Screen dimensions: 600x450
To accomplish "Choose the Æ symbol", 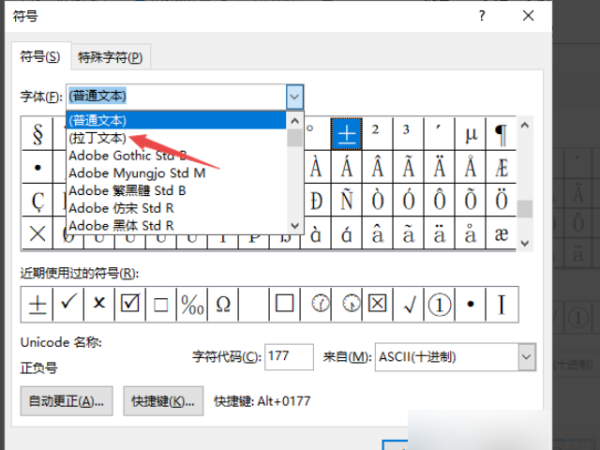I will (x=501, y=167).
